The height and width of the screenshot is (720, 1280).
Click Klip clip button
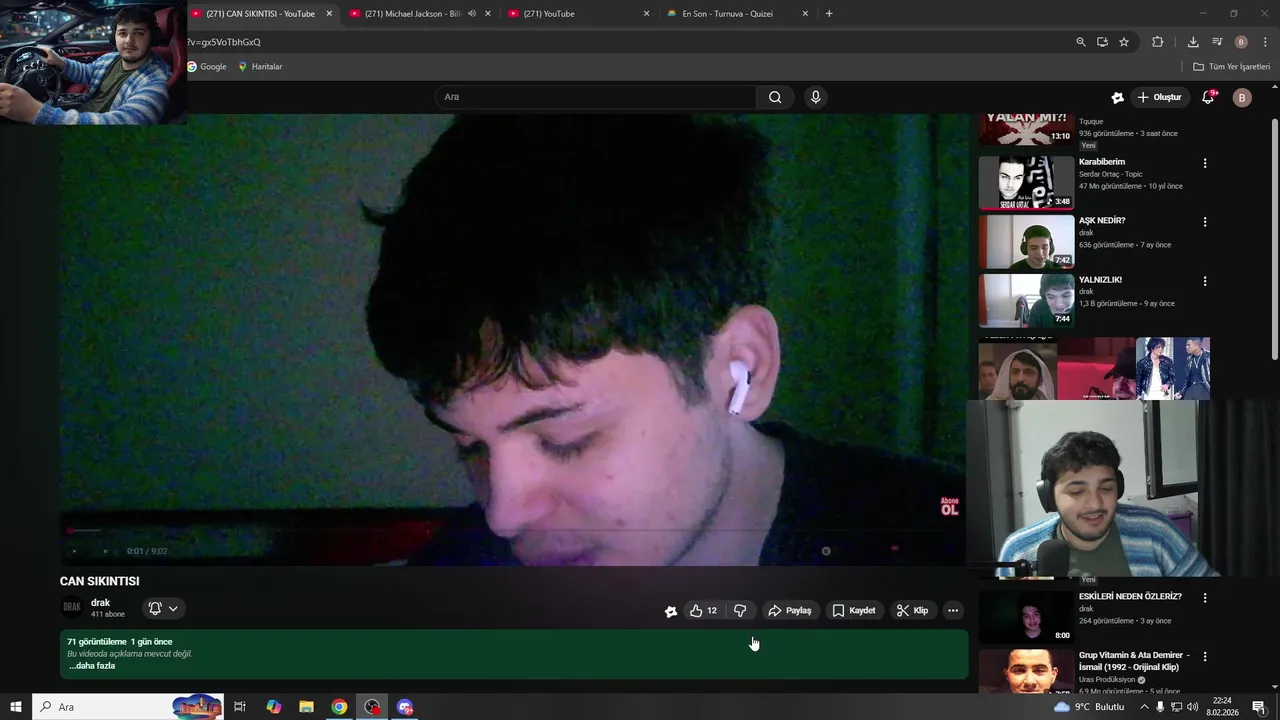coord(912,610)
